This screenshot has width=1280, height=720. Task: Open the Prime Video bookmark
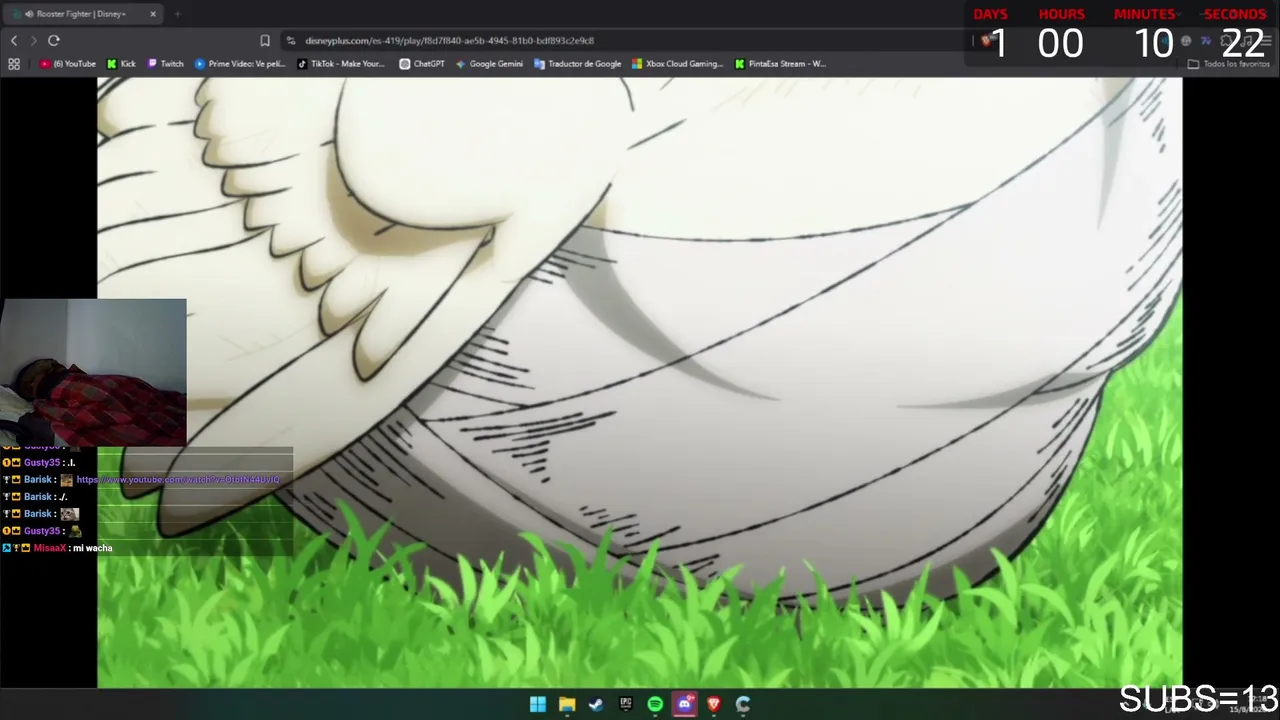[240, 64]
